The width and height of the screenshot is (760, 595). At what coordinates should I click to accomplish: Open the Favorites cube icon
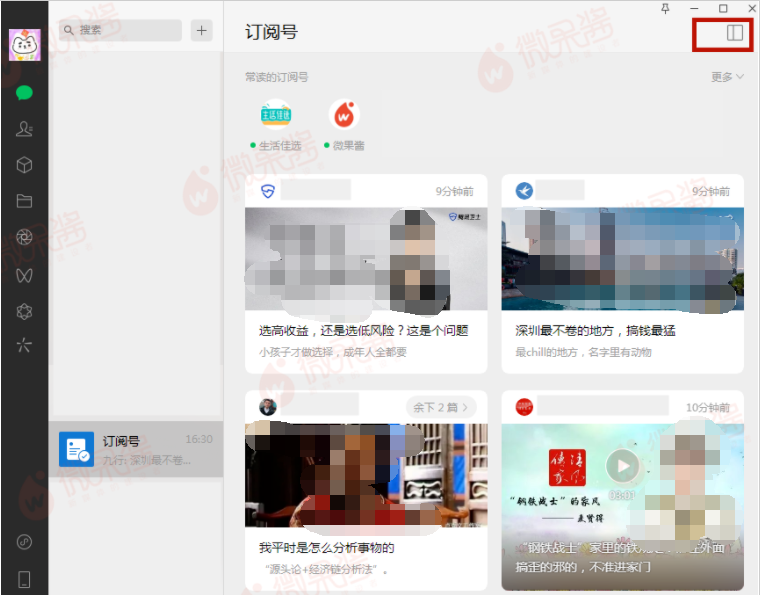24,165
